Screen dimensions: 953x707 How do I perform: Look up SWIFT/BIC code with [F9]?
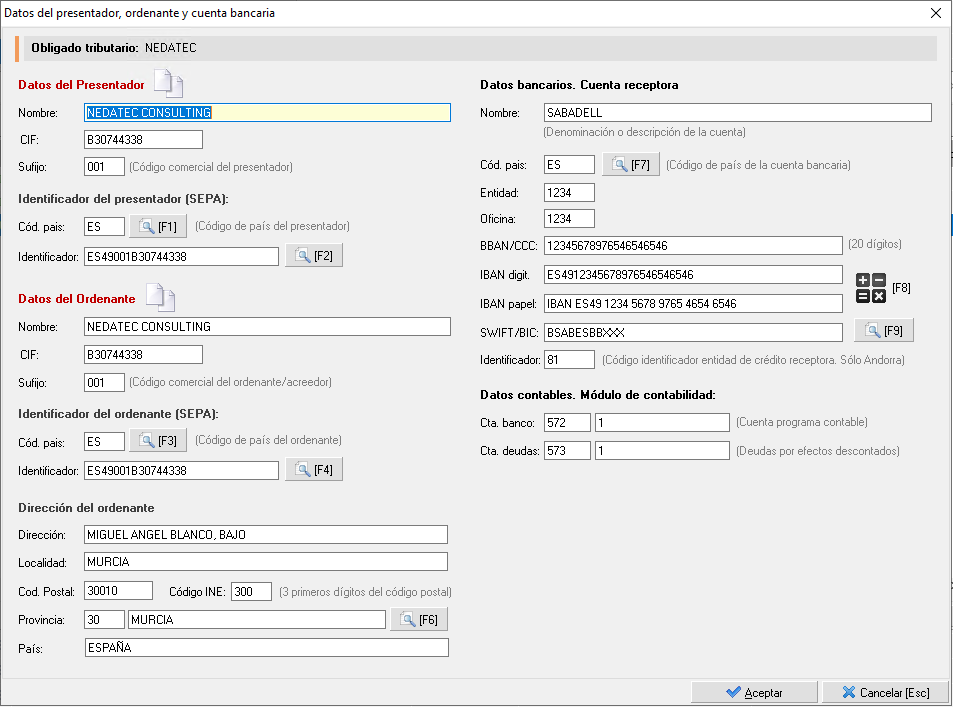click(x=884, y=331)
